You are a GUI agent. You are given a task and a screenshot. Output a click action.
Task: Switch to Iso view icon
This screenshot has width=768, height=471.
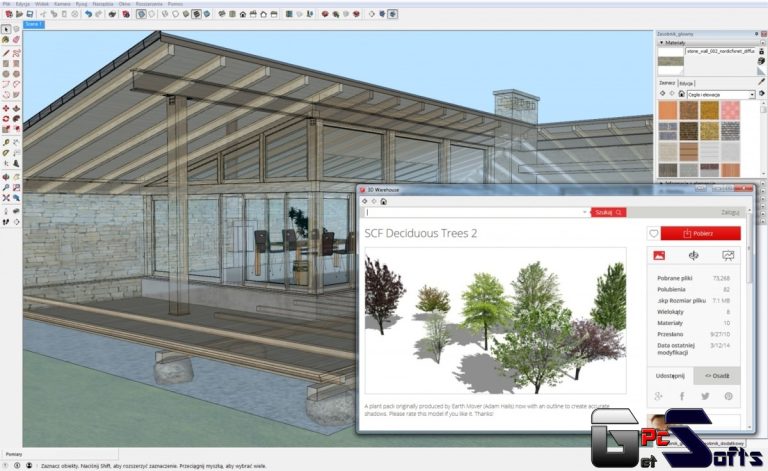(222, 14)
